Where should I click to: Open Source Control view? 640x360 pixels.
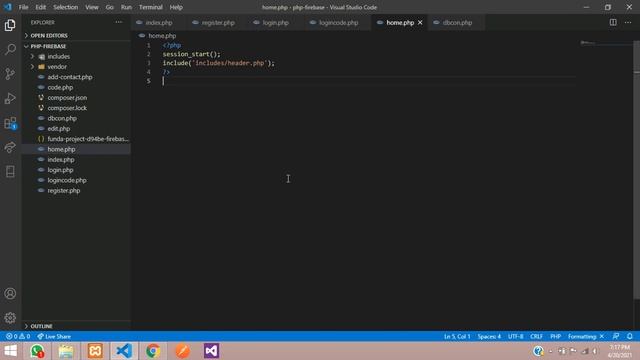pos(10,74)
